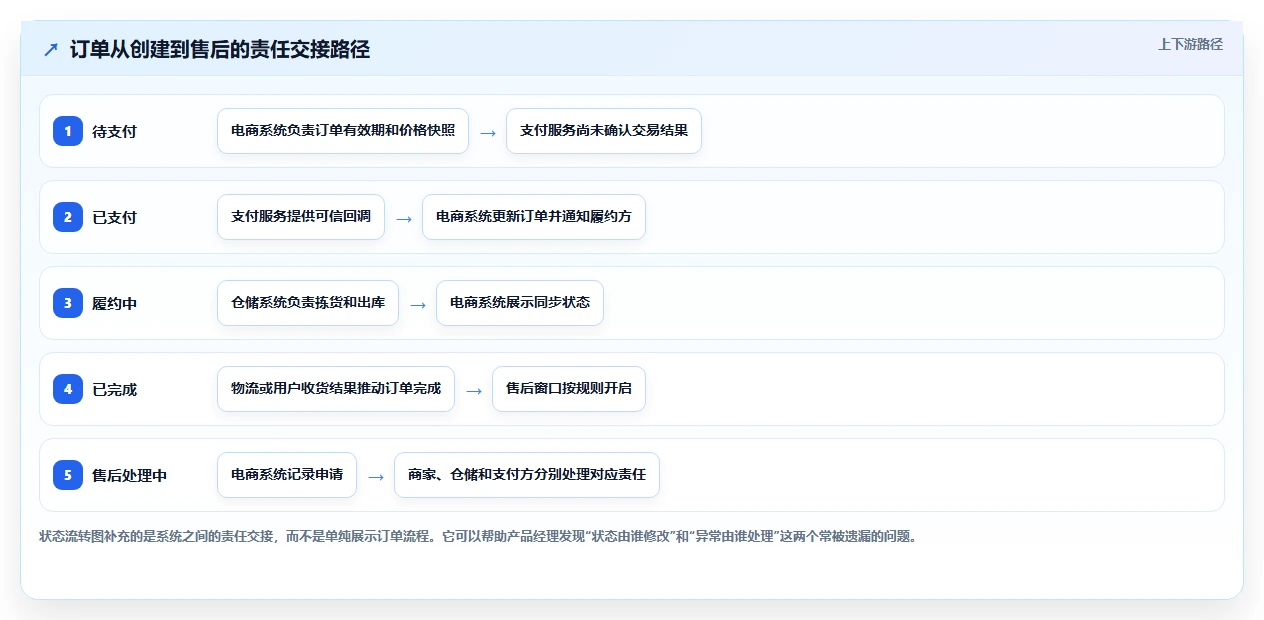Viewport: 1264px width, 620px height.
Task: Click the arrow icon beside the title
Action: (x=51, y=49)
